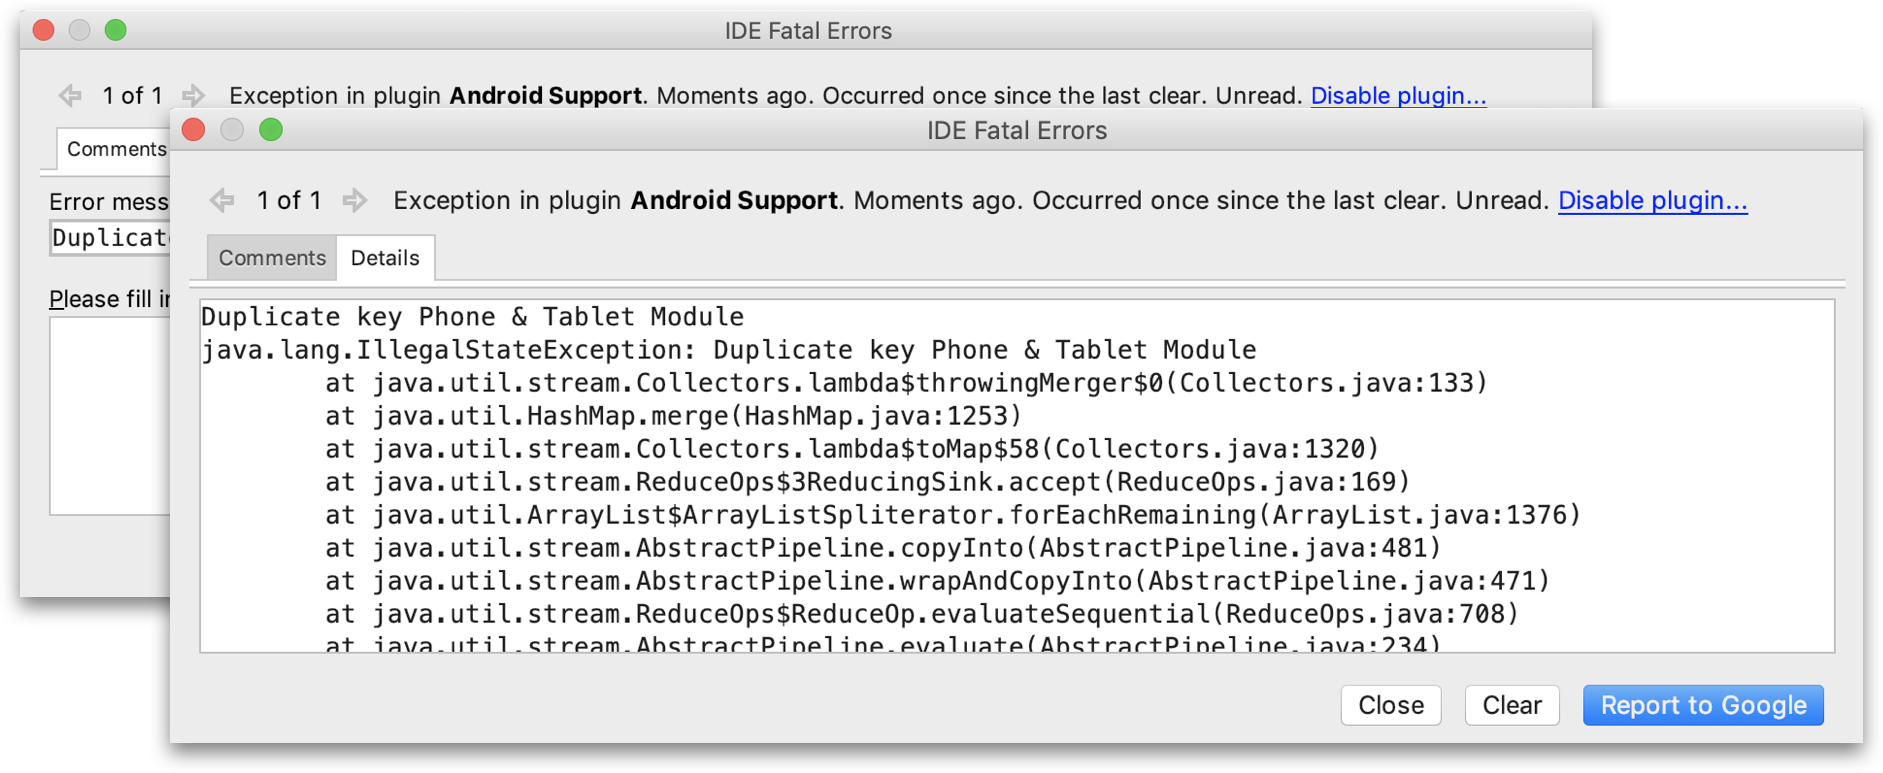The width and height of the screenshot is (1883, 773).
Task: Open the Comments tab in back dialog
Action: [114, 149]
